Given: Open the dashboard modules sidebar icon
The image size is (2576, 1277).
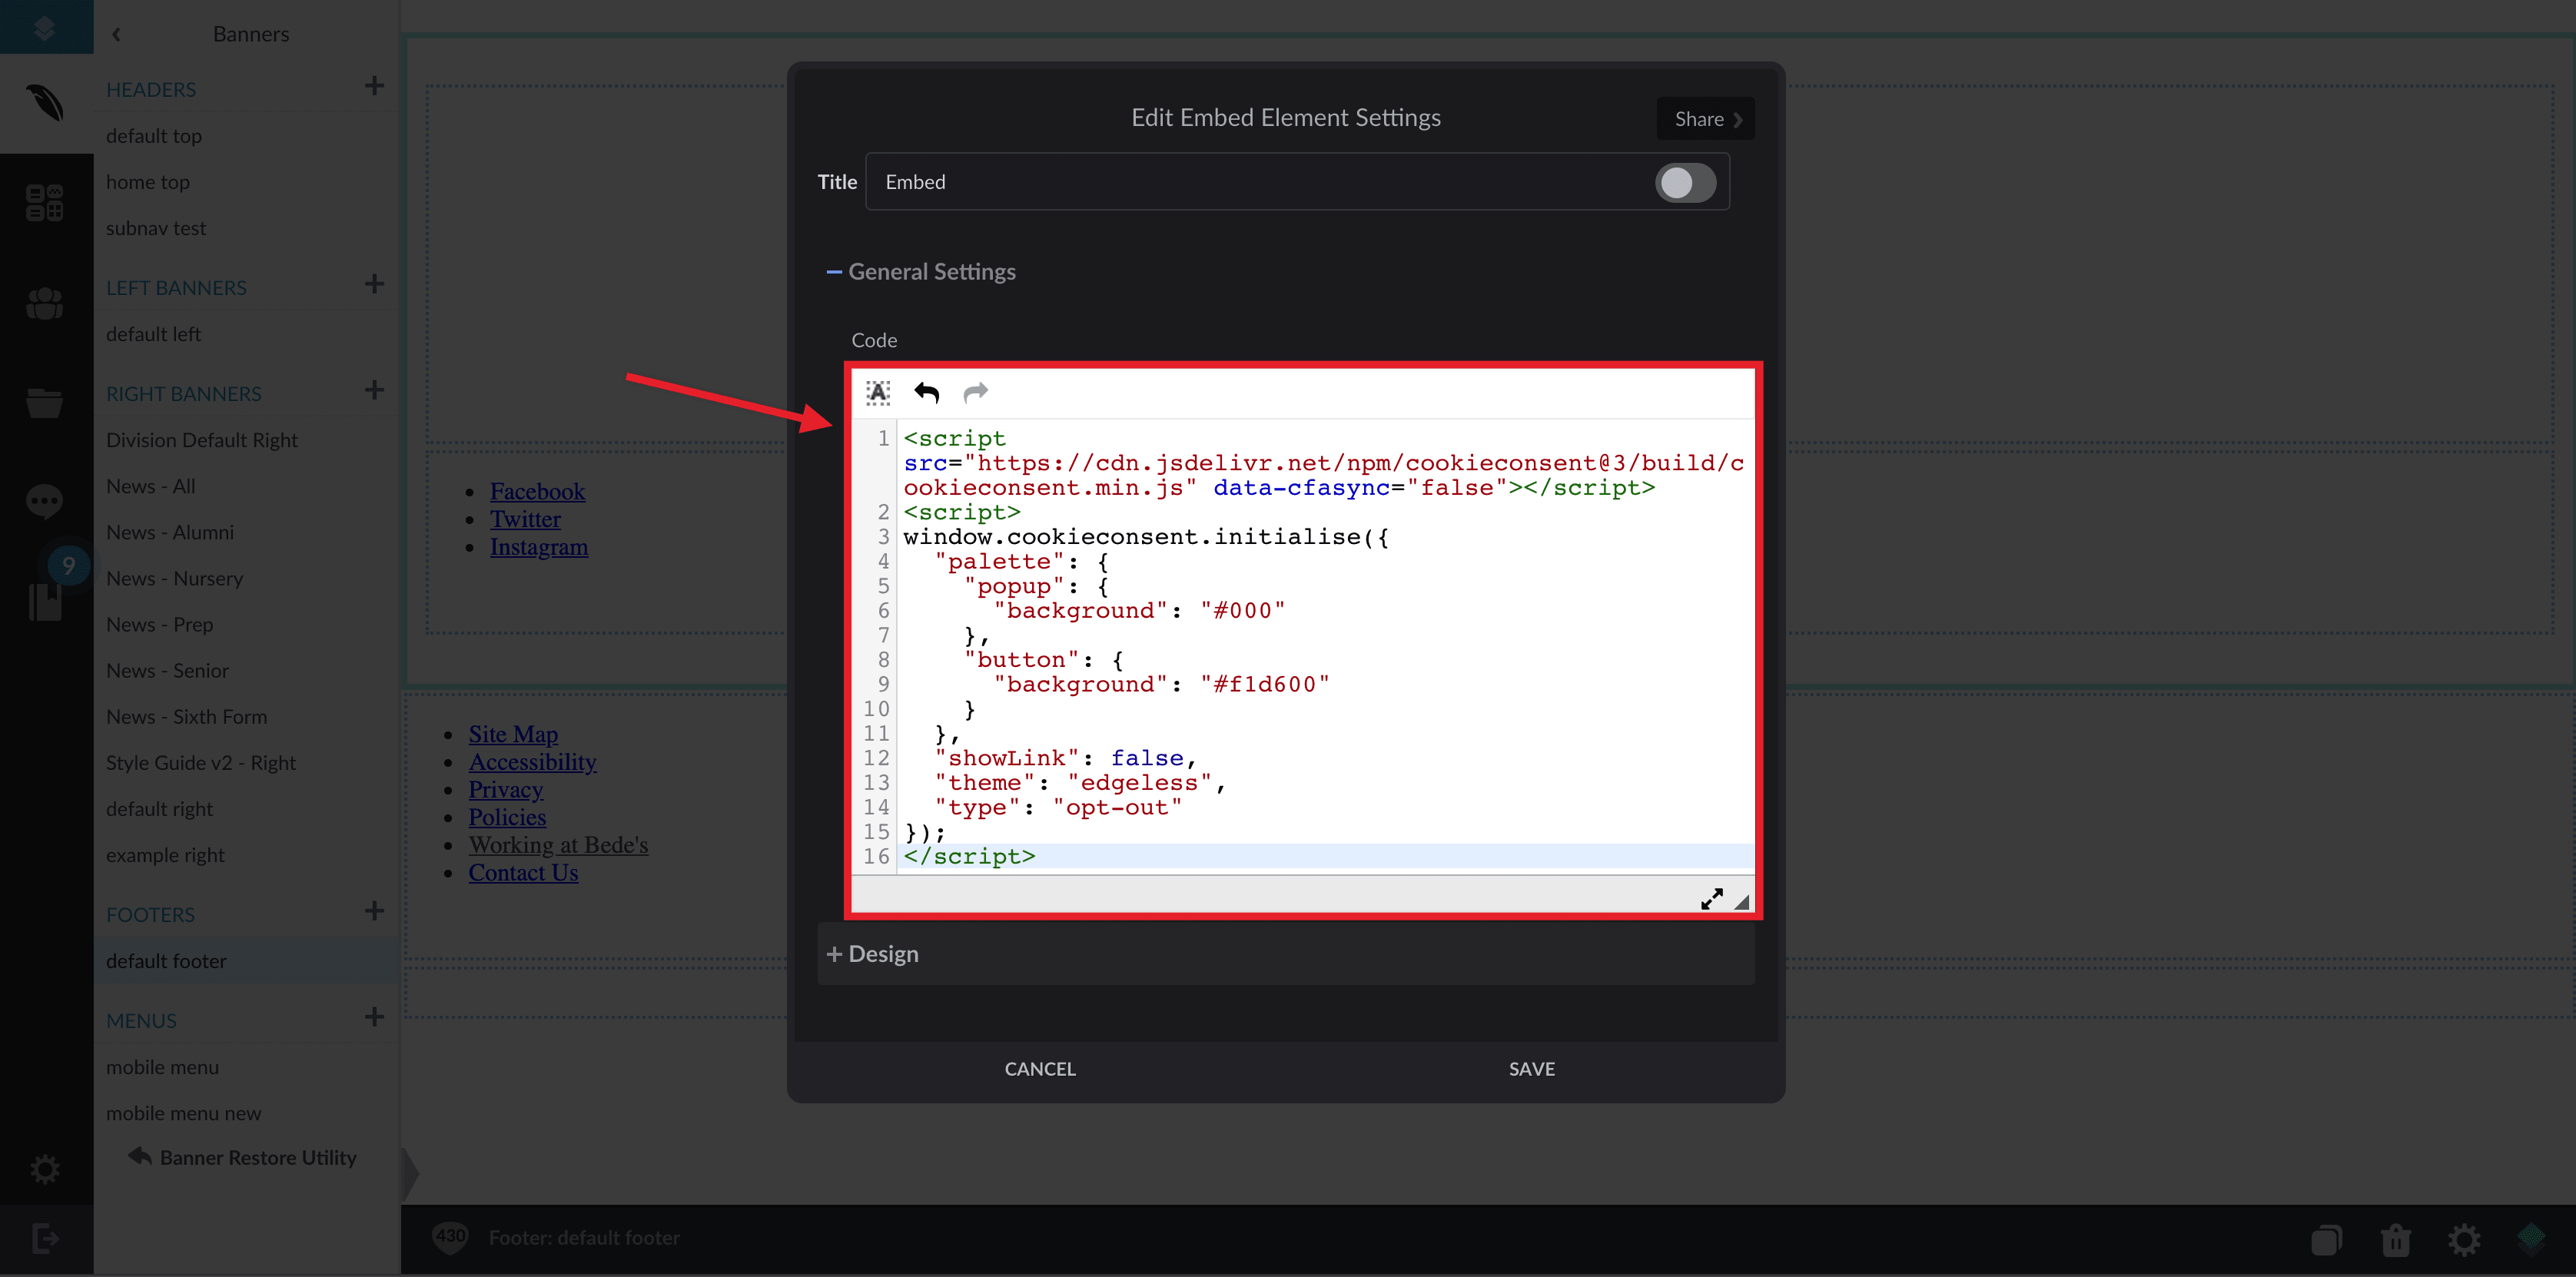Looking at the screenshot, I should click(45, 203).
